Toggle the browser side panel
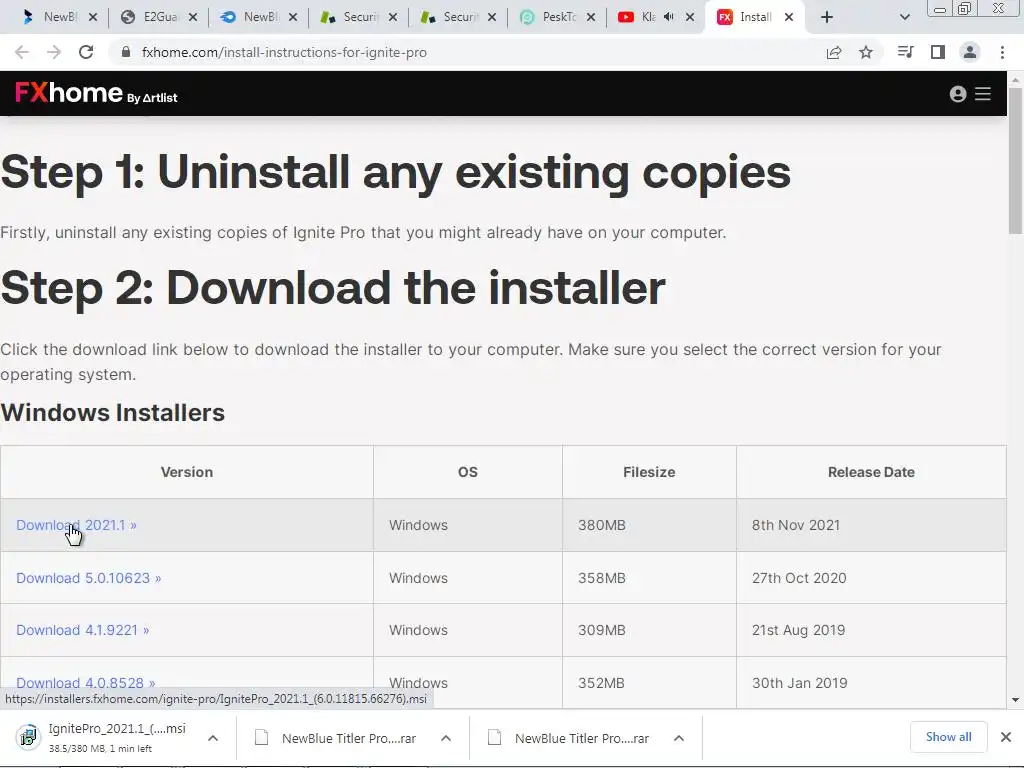 coord(938,52)
